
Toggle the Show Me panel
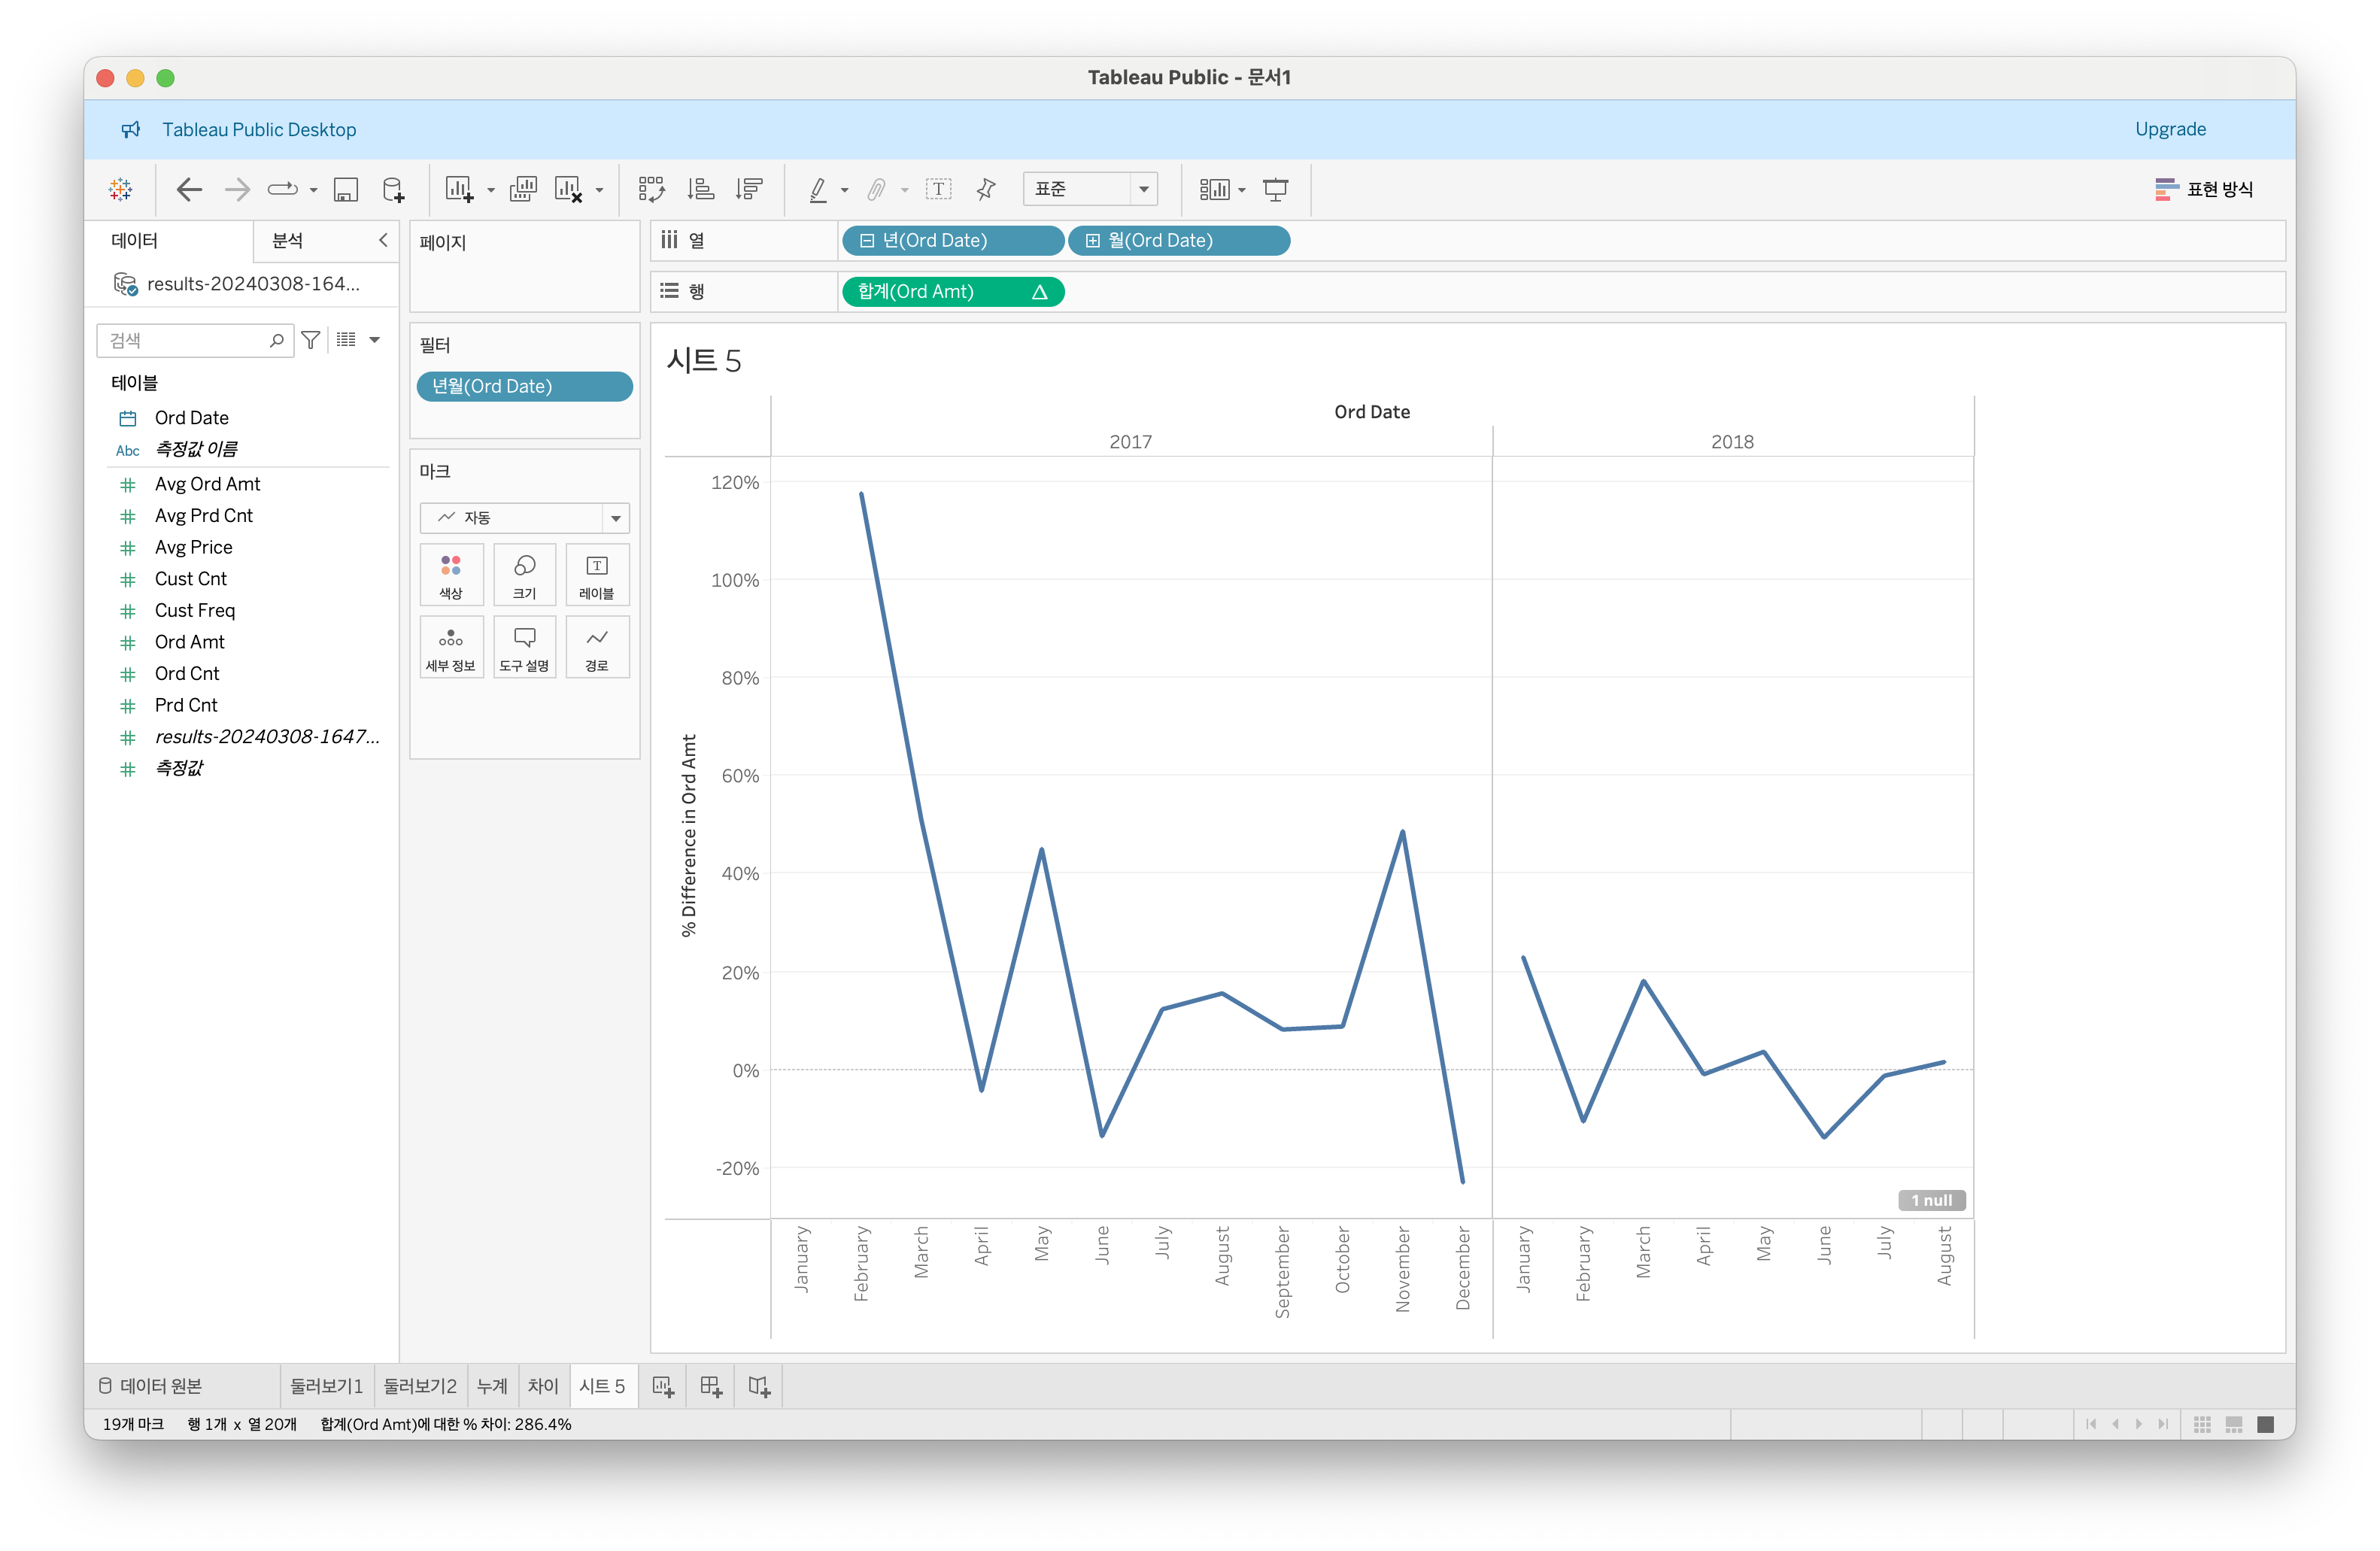click(2204, 189)
